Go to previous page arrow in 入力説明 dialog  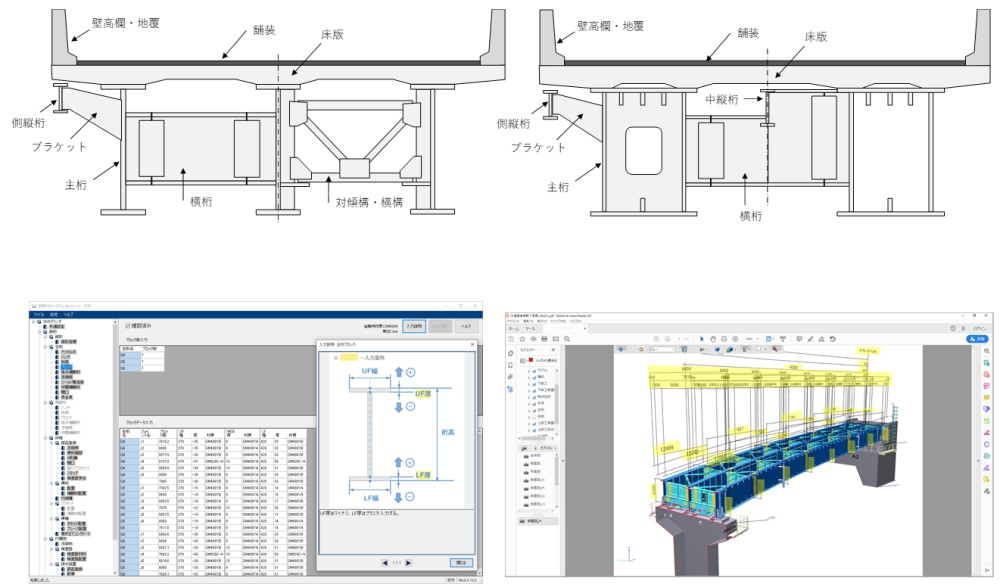pos(385,563)
